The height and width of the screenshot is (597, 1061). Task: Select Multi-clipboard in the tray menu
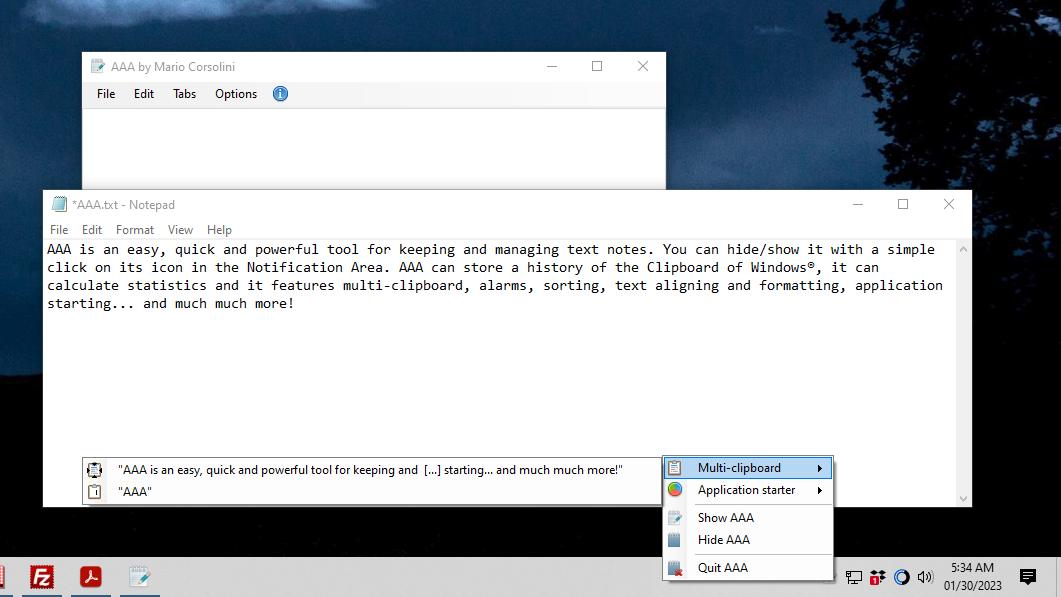click(748, 468)
